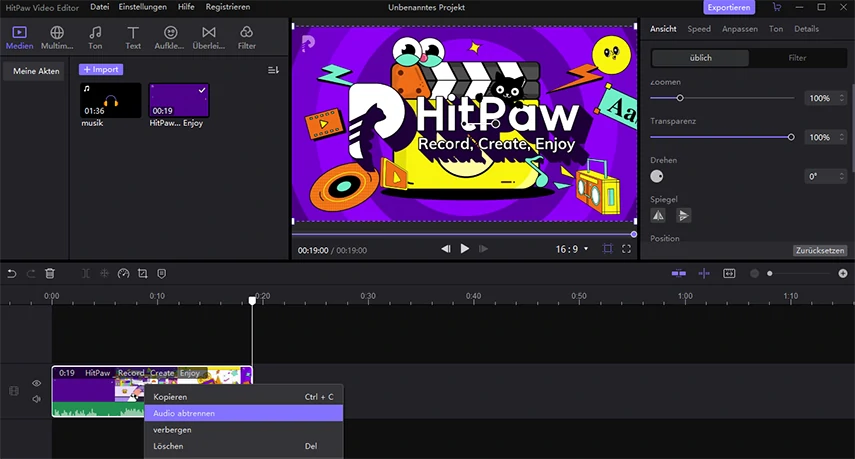Click the preview progress bar handle
The height and width of the screenshot is (459, 855).
(634, 234)
